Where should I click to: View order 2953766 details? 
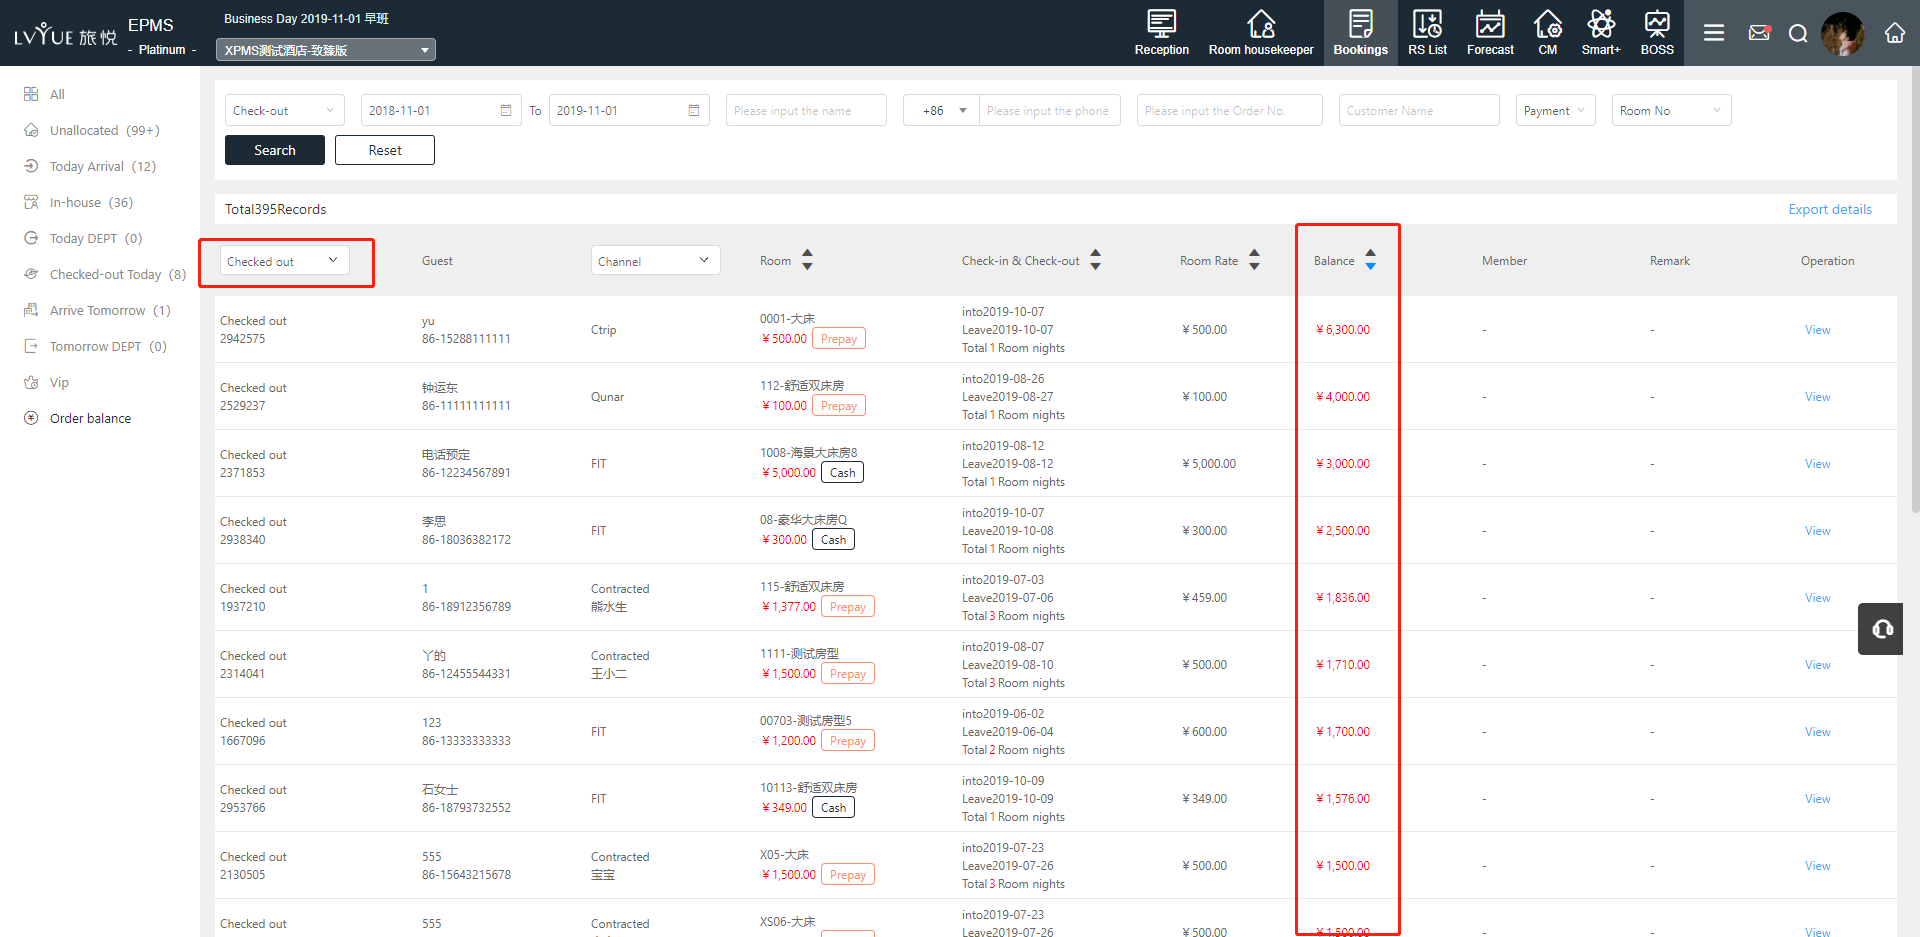point(1817,799)
